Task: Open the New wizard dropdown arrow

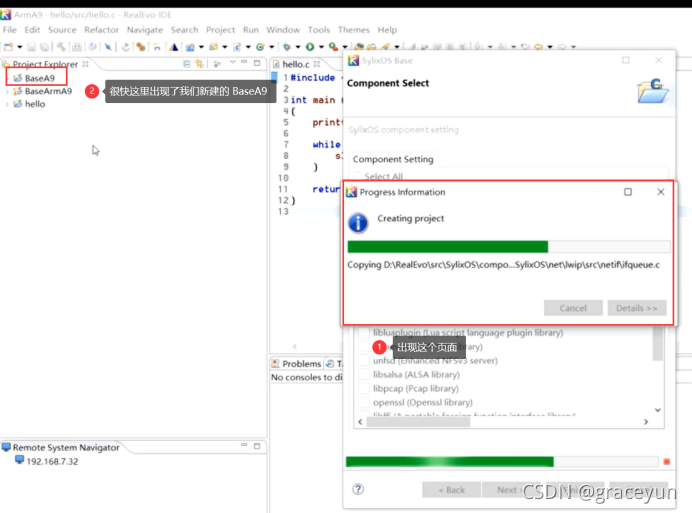Action: click(19, 47)
